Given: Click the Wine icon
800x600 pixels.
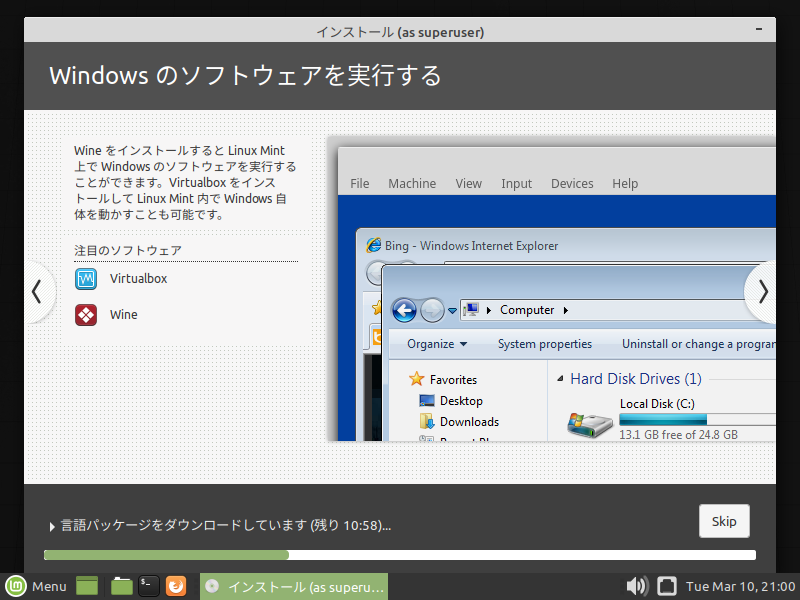Looking at the screenshot, I should tap(86, 315).
